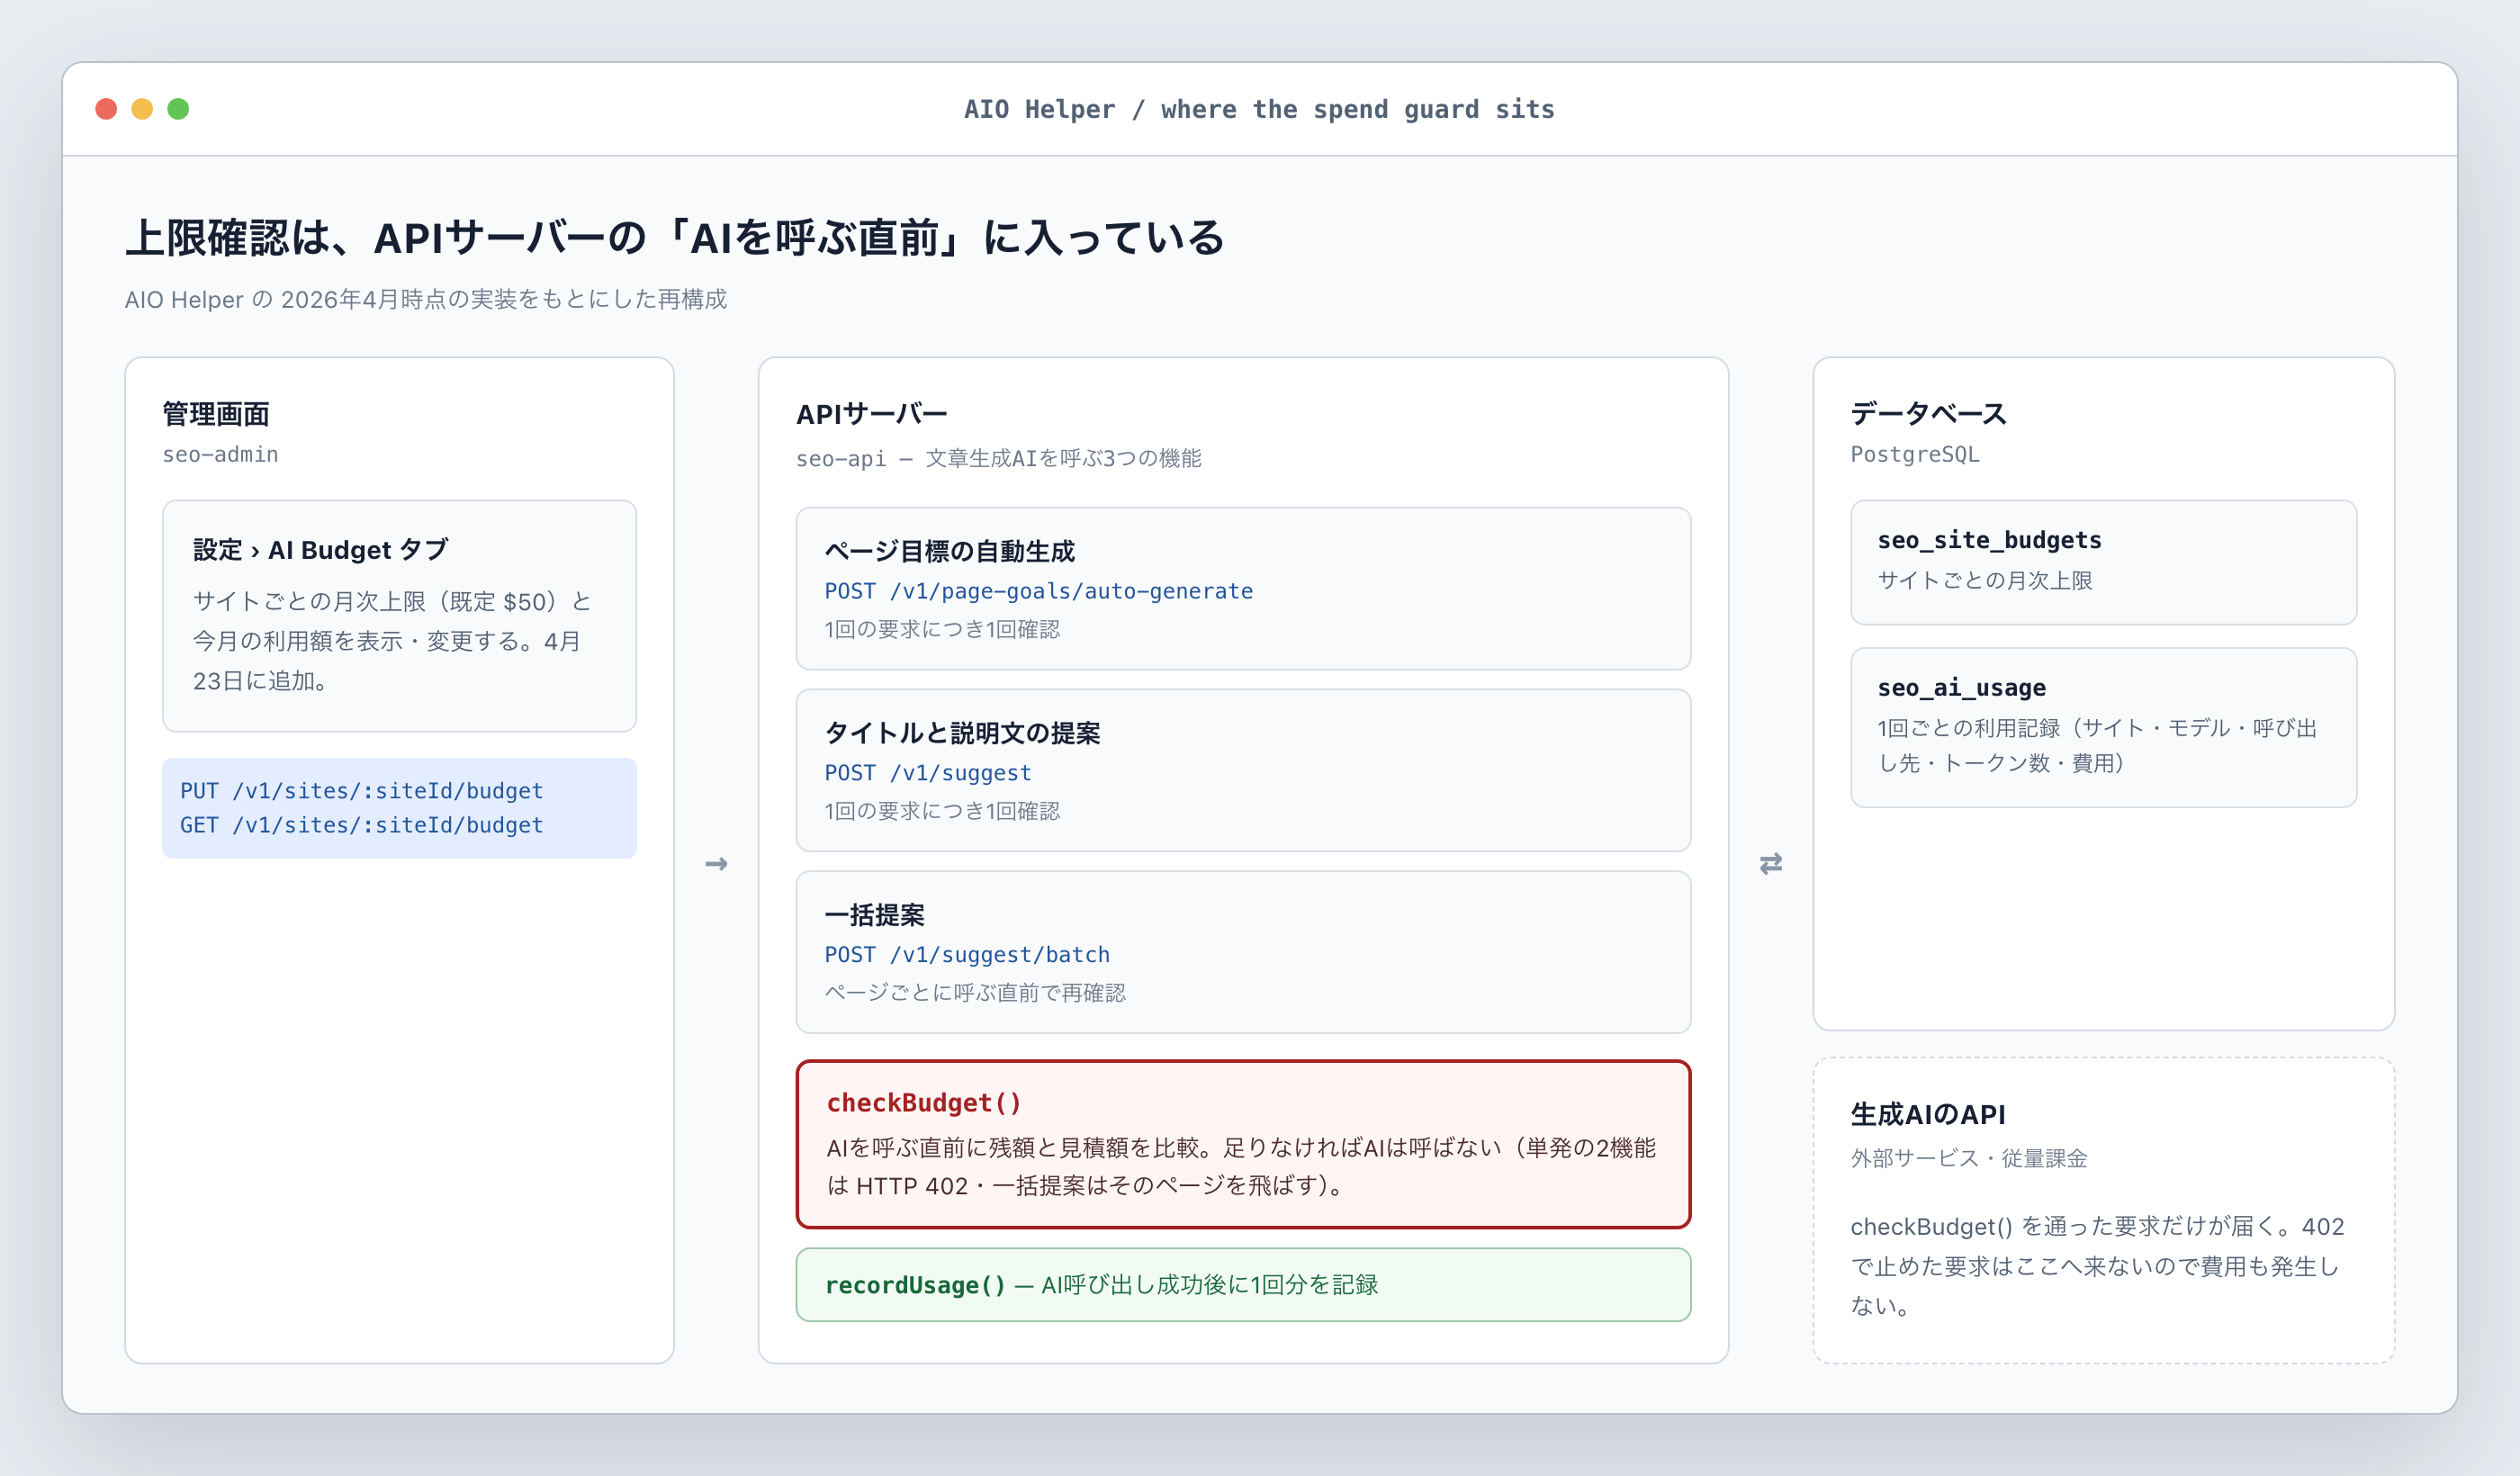Viewport: 2520px width, 1476px height.
Task: Click the 1回の要求につき1回確認 note under POST /v1/suggest
Action: pos(942,810)
